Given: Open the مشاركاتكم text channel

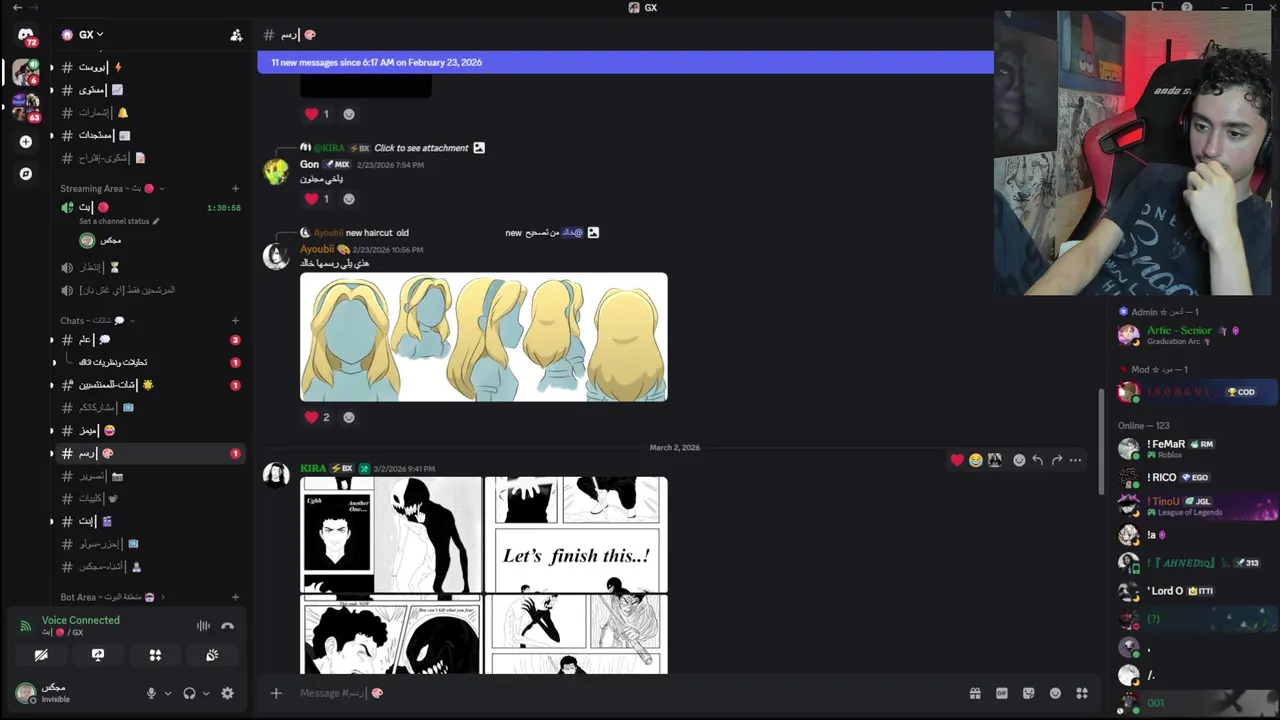Looking at the screenshot, I should pos(148,408).
